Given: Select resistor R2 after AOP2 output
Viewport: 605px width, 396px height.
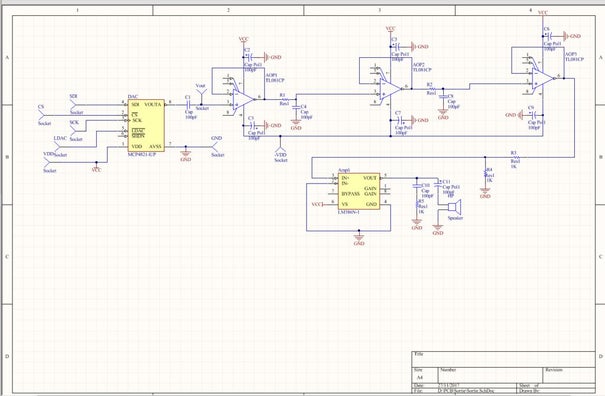Looking at the screenshot, I should click(431, 89).
